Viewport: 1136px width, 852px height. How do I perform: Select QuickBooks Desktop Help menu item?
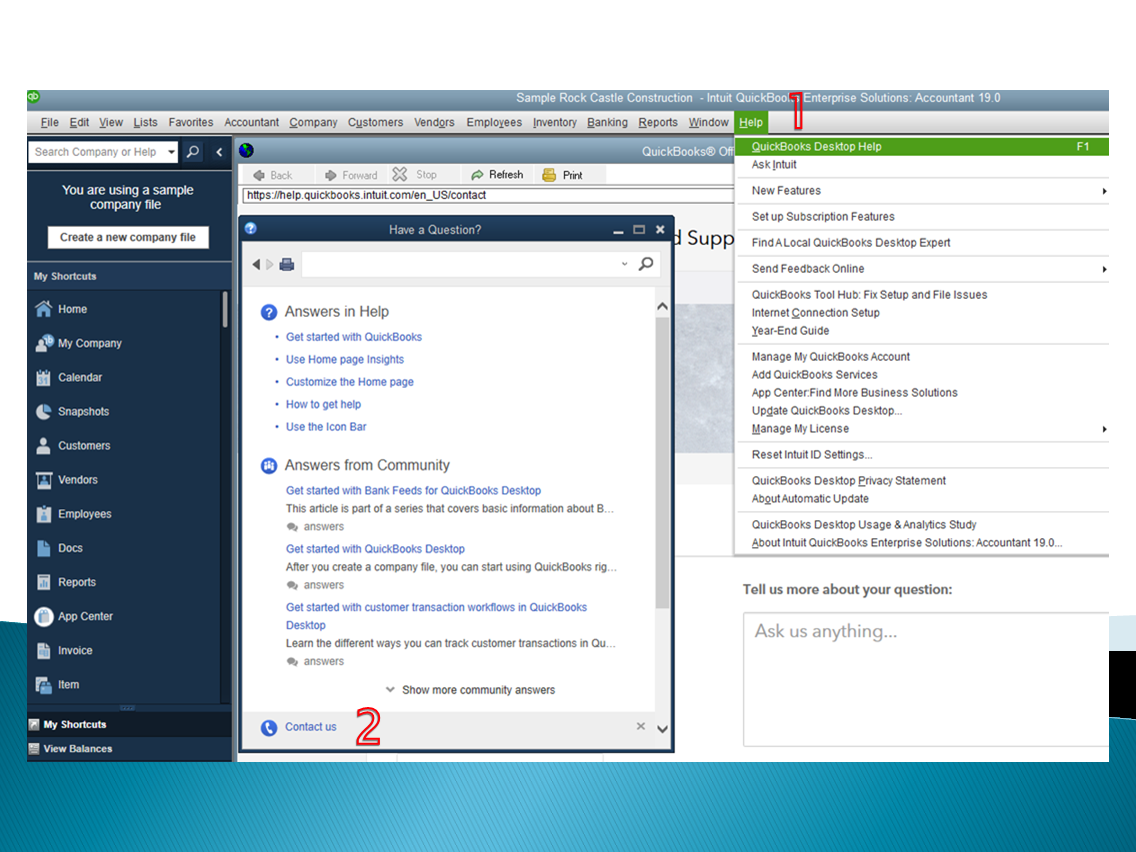coord(922,146)
